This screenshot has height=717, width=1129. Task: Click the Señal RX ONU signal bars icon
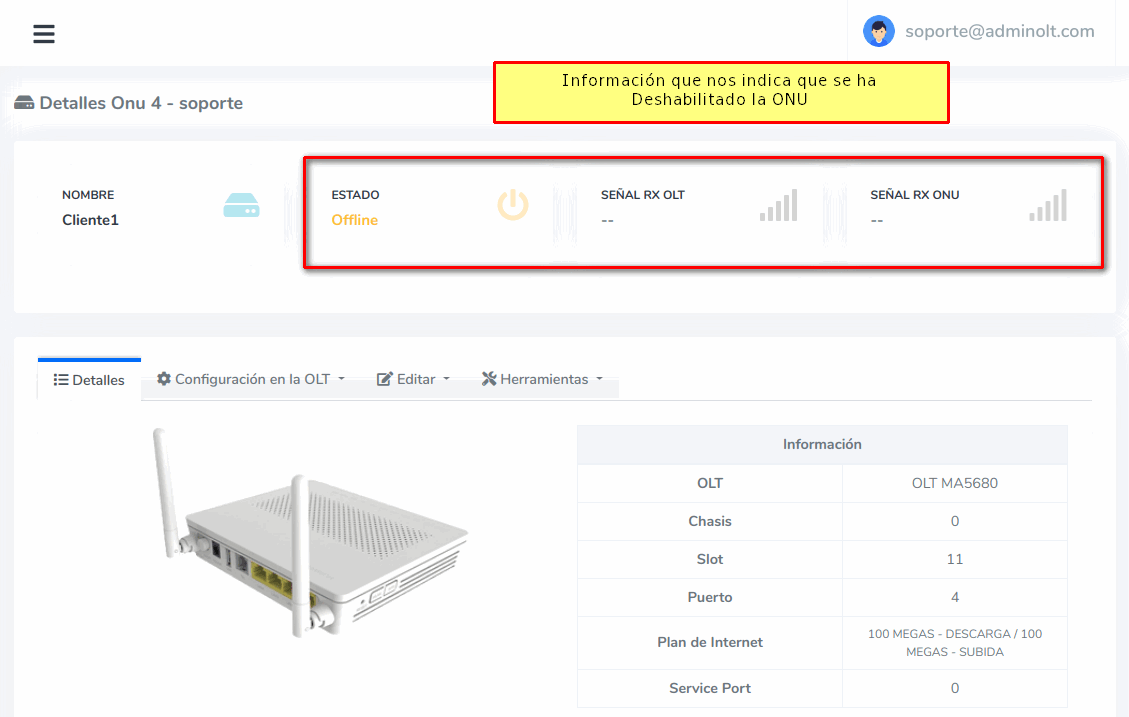[x=1048, y=205]
